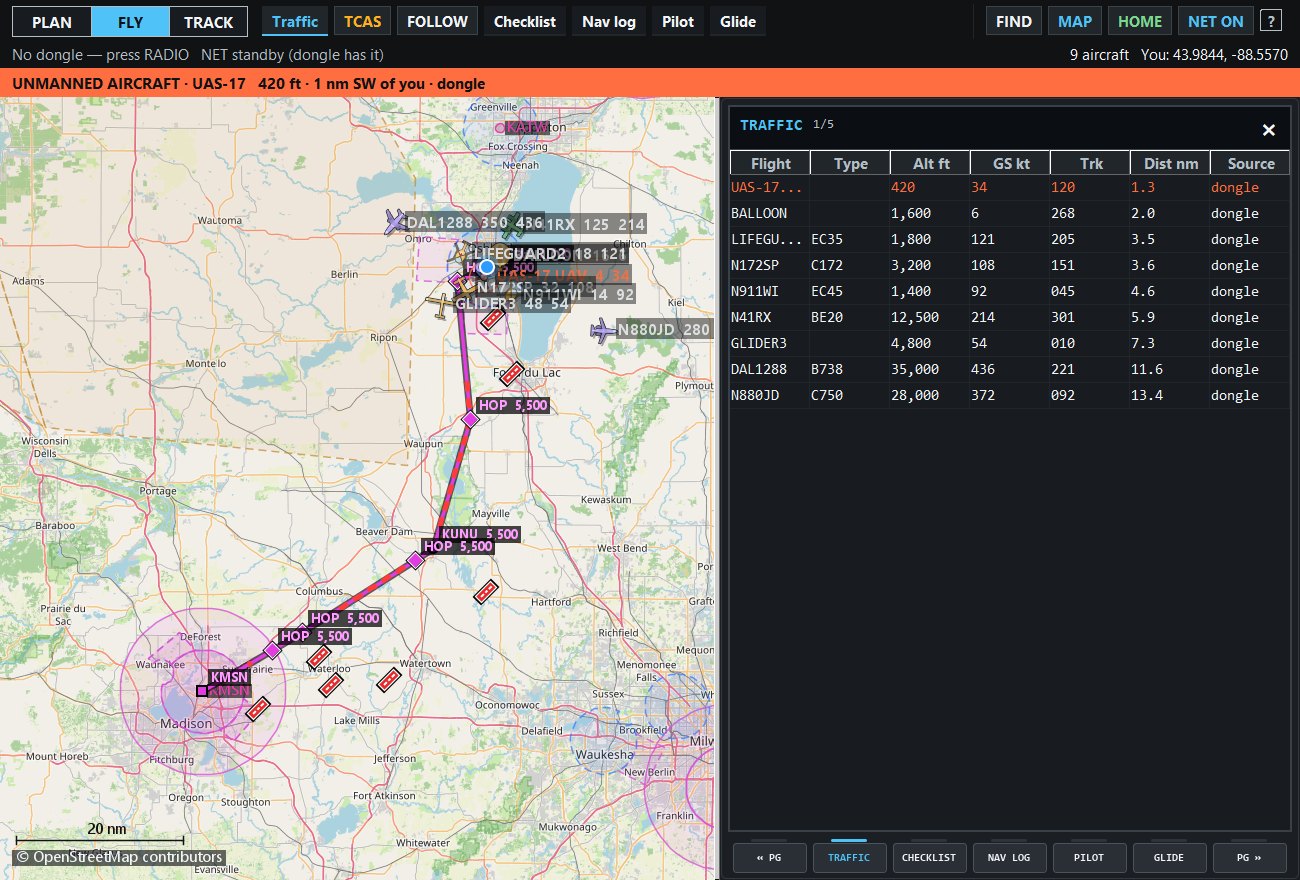1300x880 pixels.
Task: Select the BALLOON row in the traffic table
Action: (x=1010, y=213)
